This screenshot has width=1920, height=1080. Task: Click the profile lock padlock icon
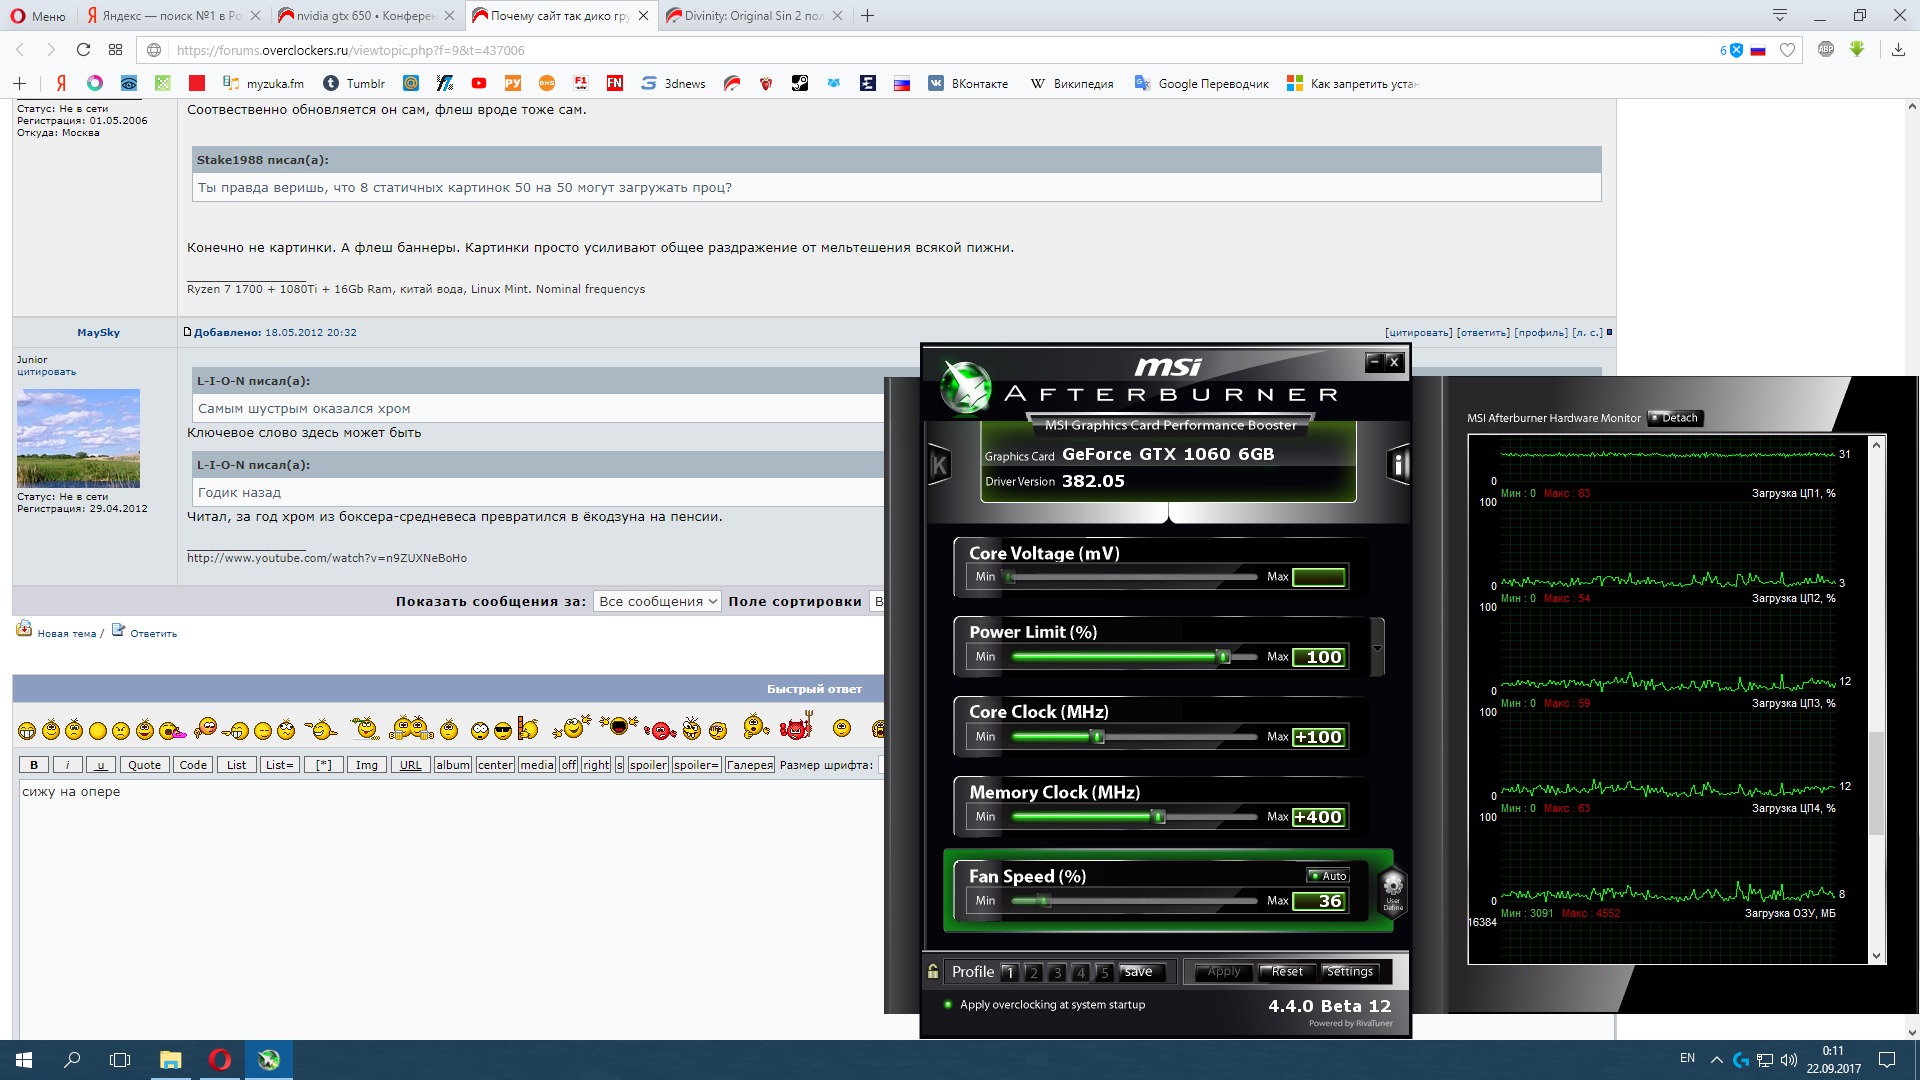pyautogui.click(x=933, y=971)
